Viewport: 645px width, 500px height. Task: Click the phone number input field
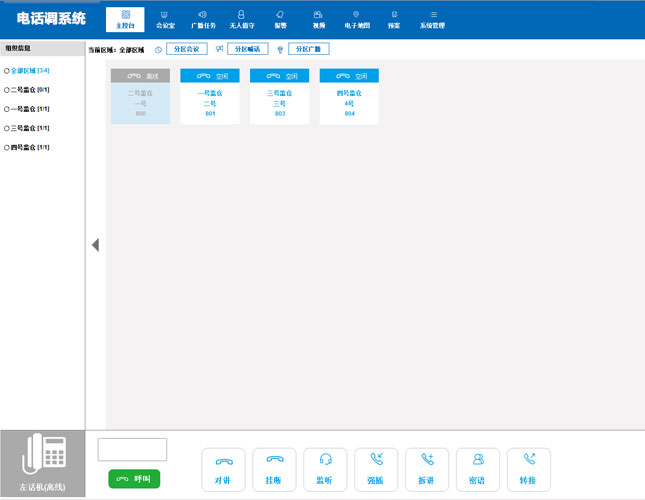pyautogui.click(x=132, y=449)
